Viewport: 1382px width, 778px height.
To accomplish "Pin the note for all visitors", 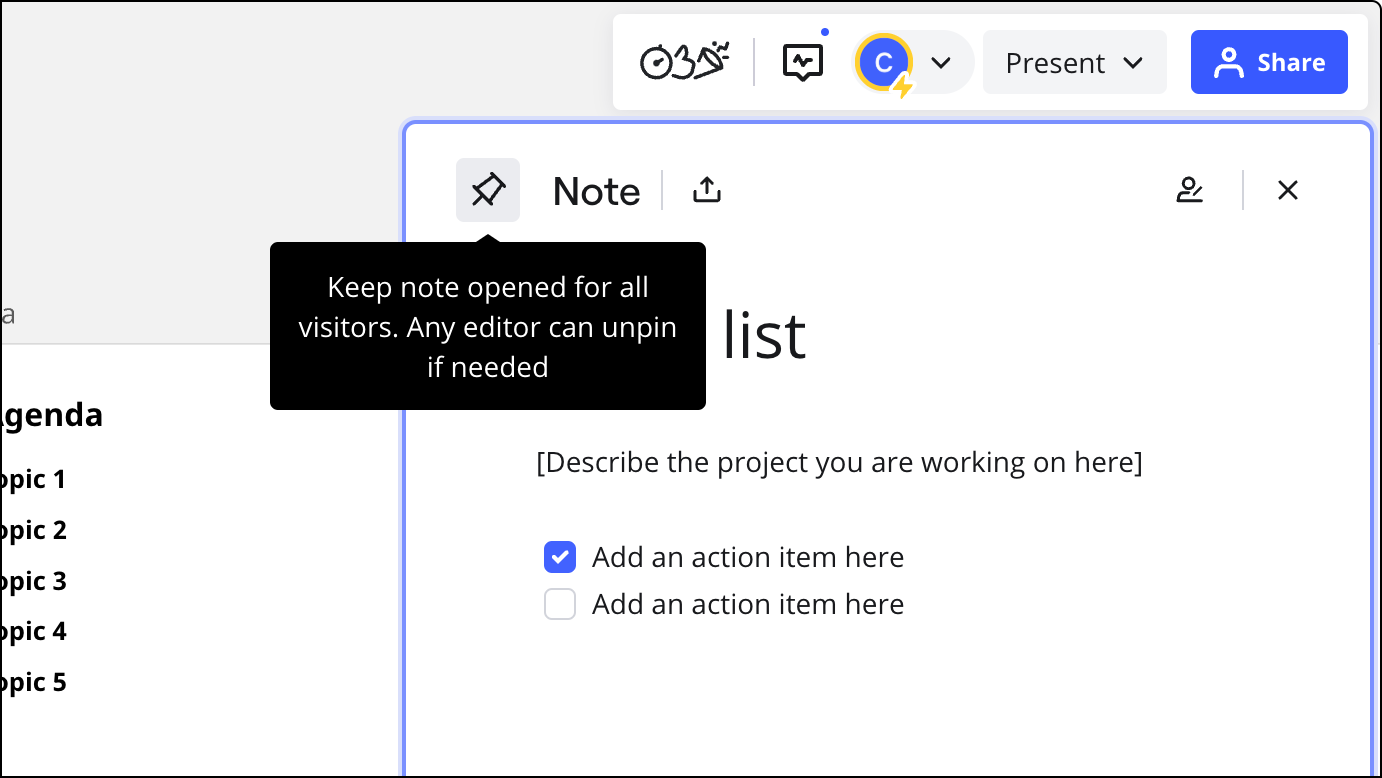I will coord(488,190).
